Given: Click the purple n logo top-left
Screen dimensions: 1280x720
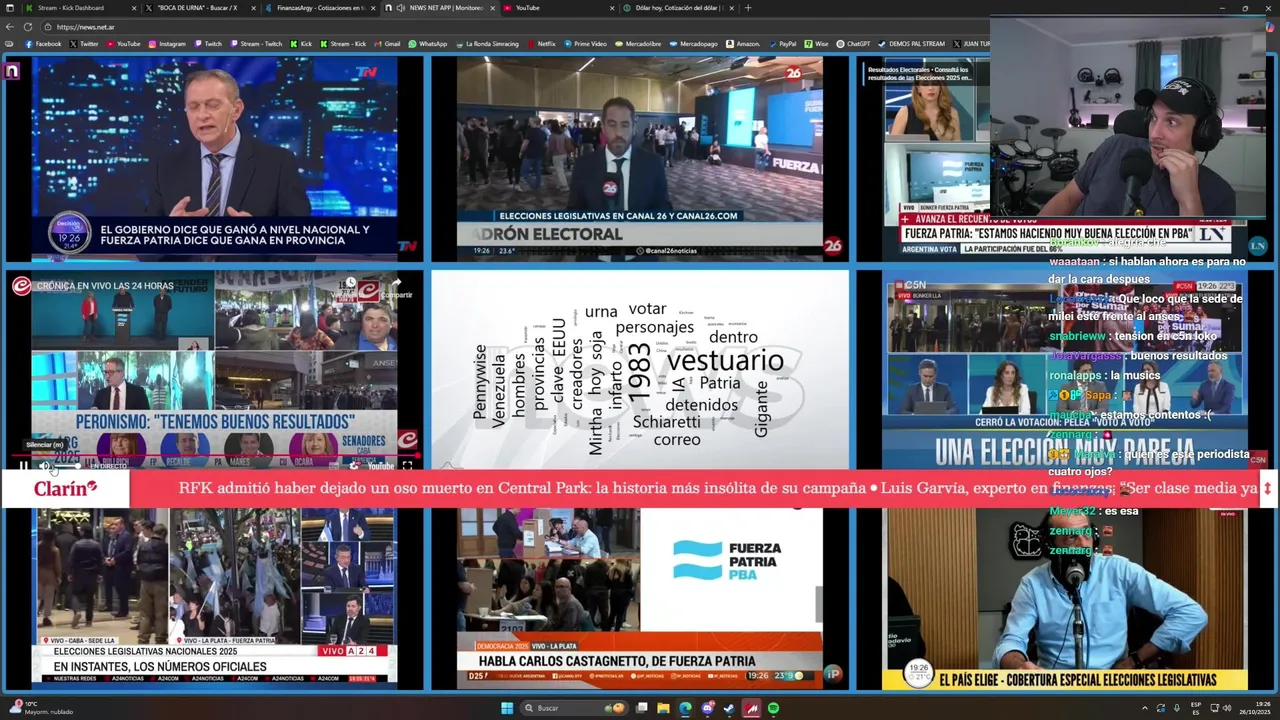Looking at the screenshot, I should (11, 71).
